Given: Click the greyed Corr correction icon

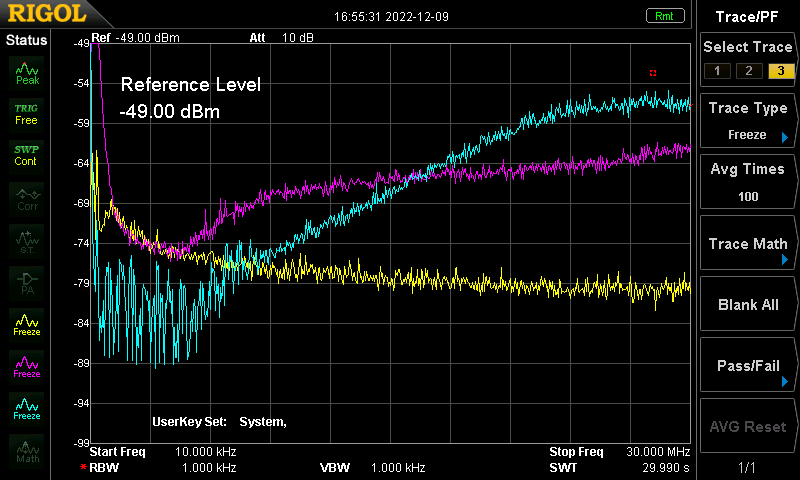Looking at the screenshot, I should tap(27, 199).
